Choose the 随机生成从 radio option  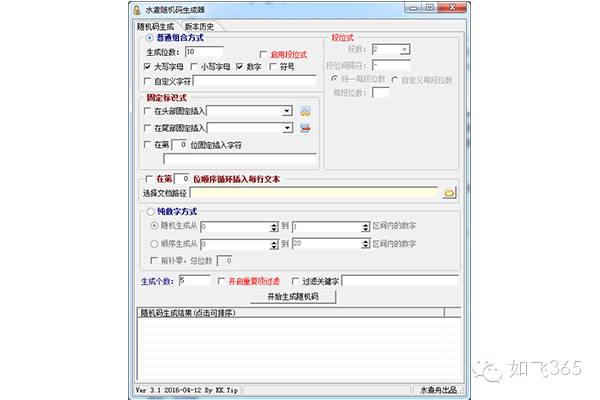point(154,226)
